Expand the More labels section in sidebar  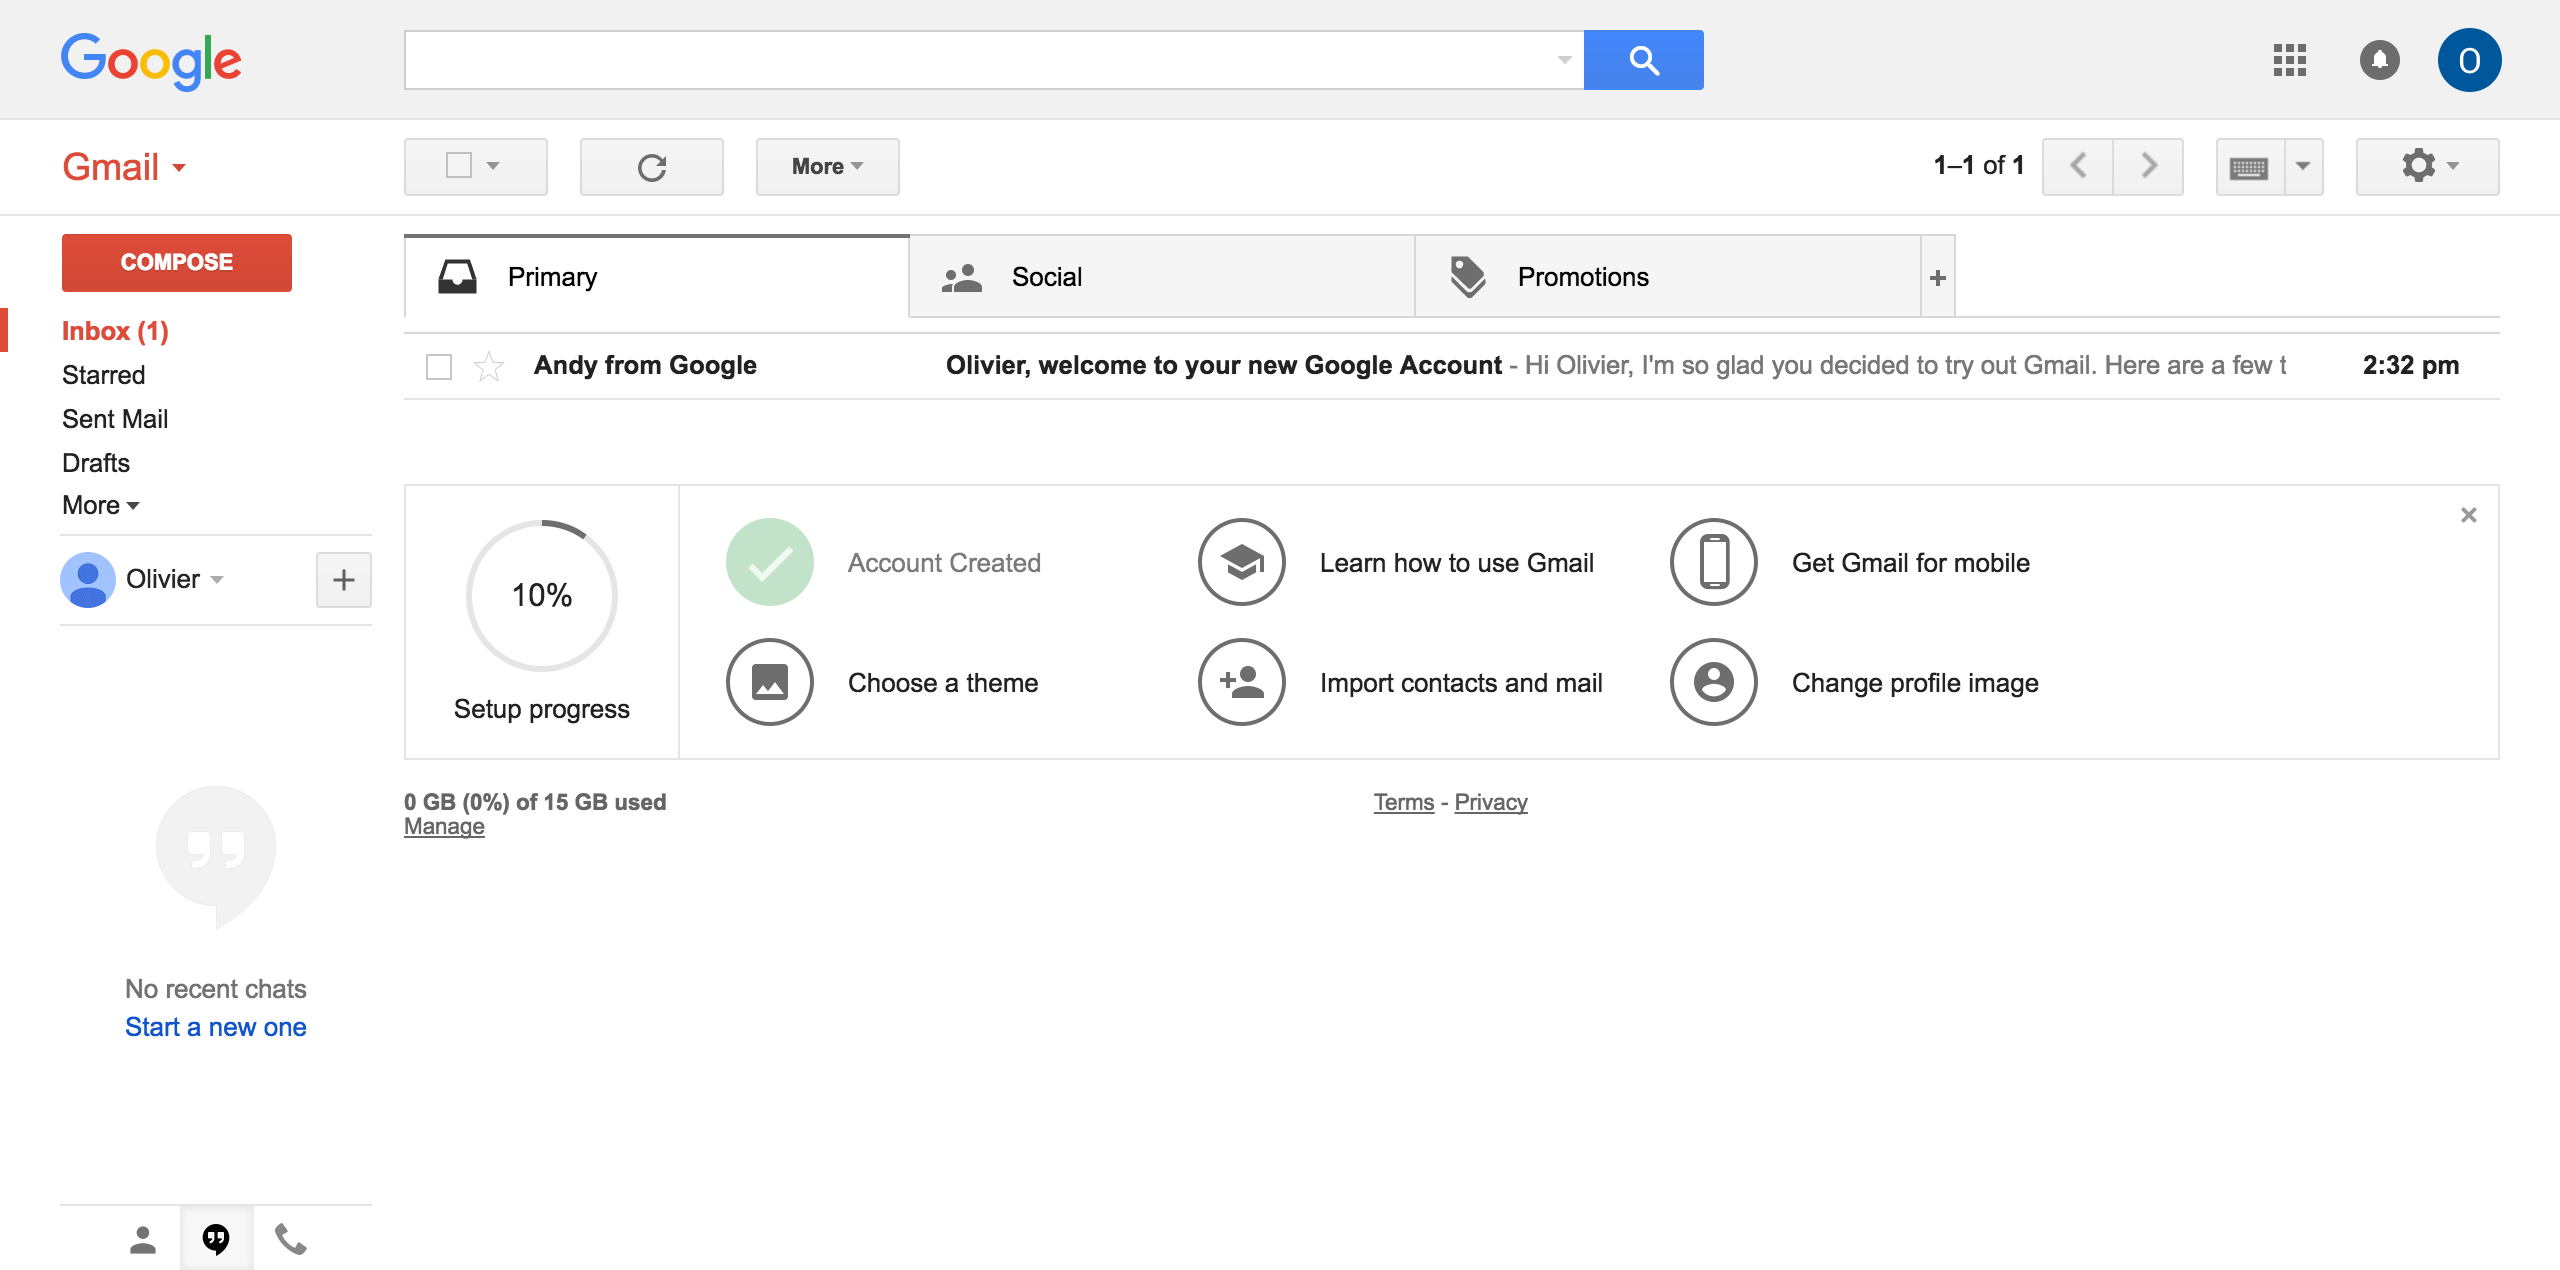tap(99, 505)
